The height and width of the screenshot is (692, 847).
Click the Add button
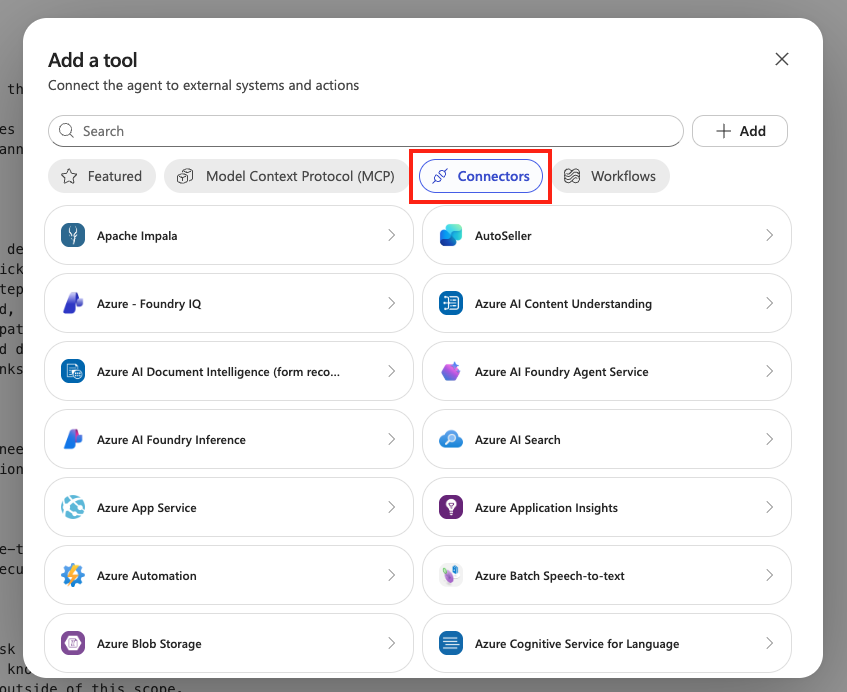click(x=740, y=131)
